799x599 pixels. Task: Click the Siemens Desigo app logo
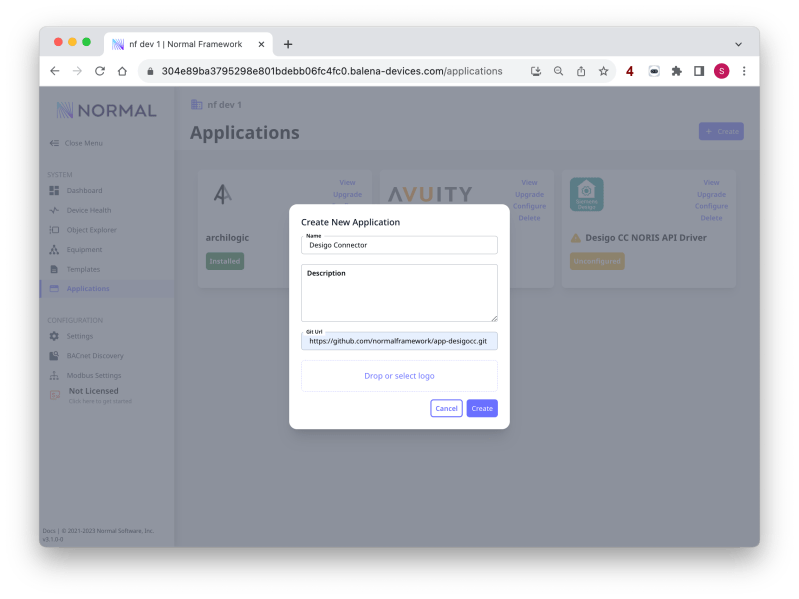pyautogui.click(x=587, y=194)
